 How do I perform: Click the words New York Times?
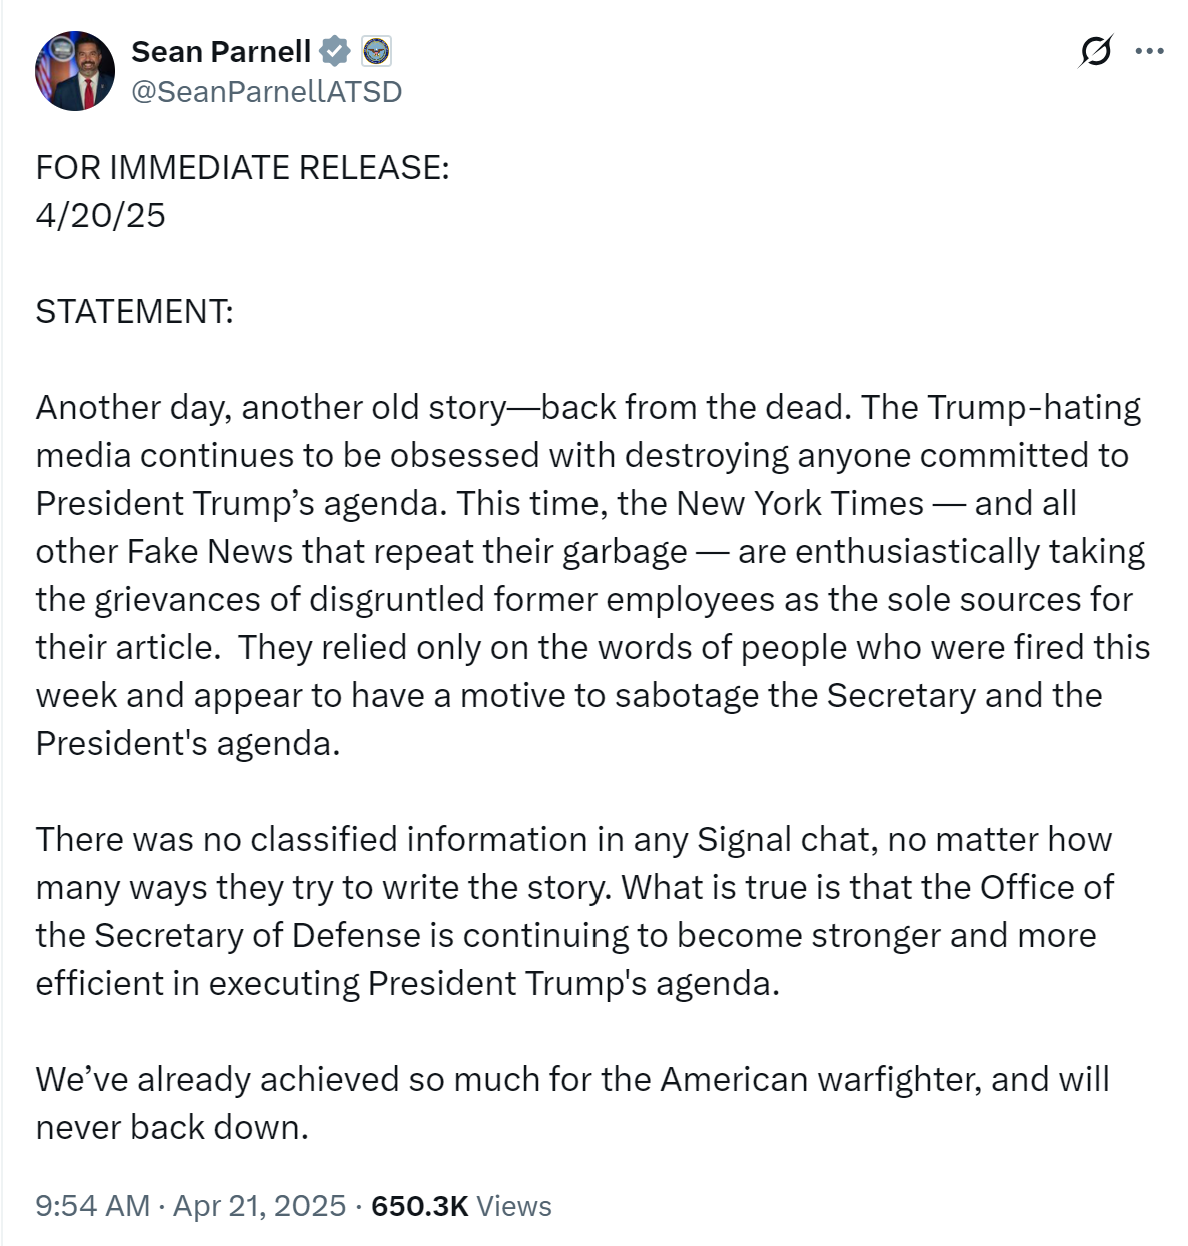tap(800, 503)
